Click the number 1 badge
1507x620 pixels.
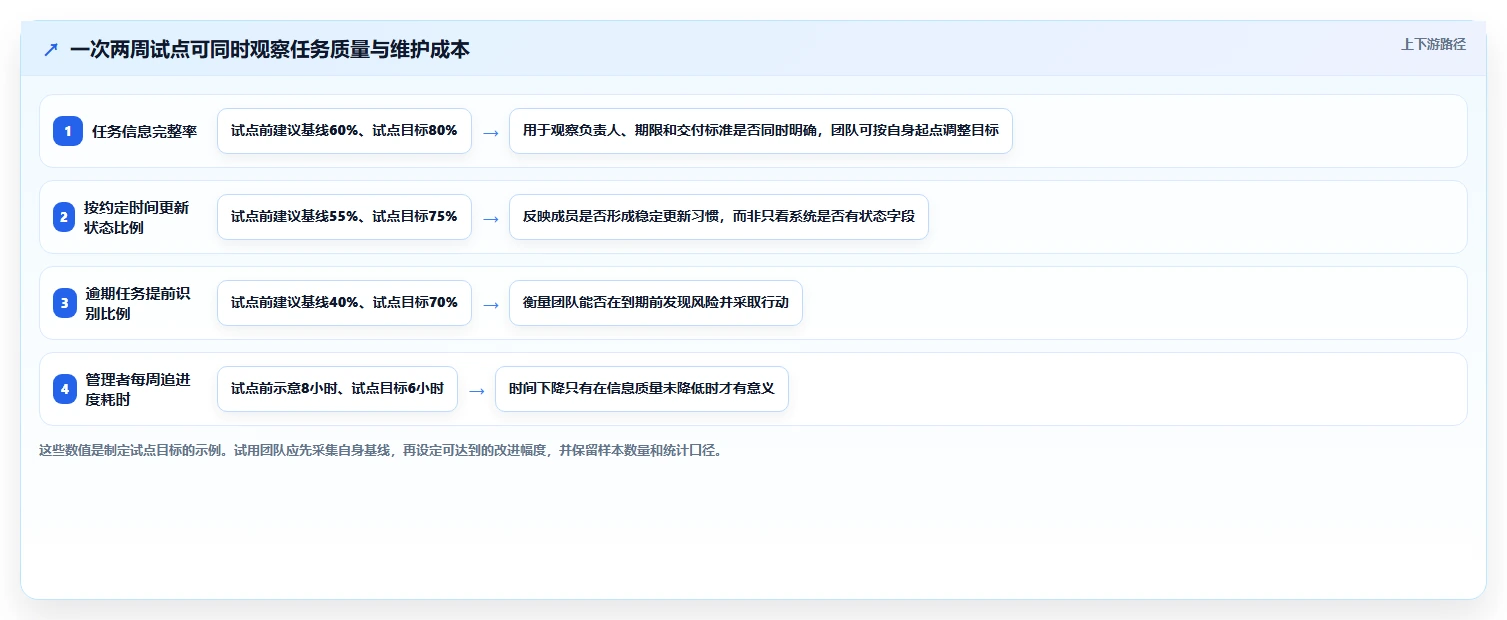pyautogui.click(x=68, y=131)
